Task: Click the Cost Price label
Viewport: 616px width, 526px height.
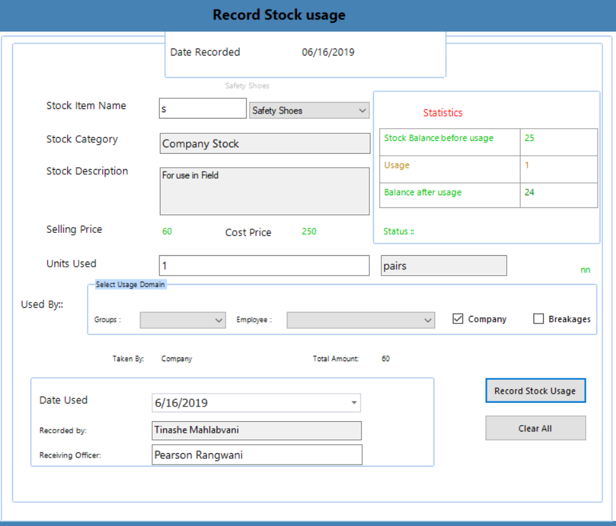Action: point(248,233)
